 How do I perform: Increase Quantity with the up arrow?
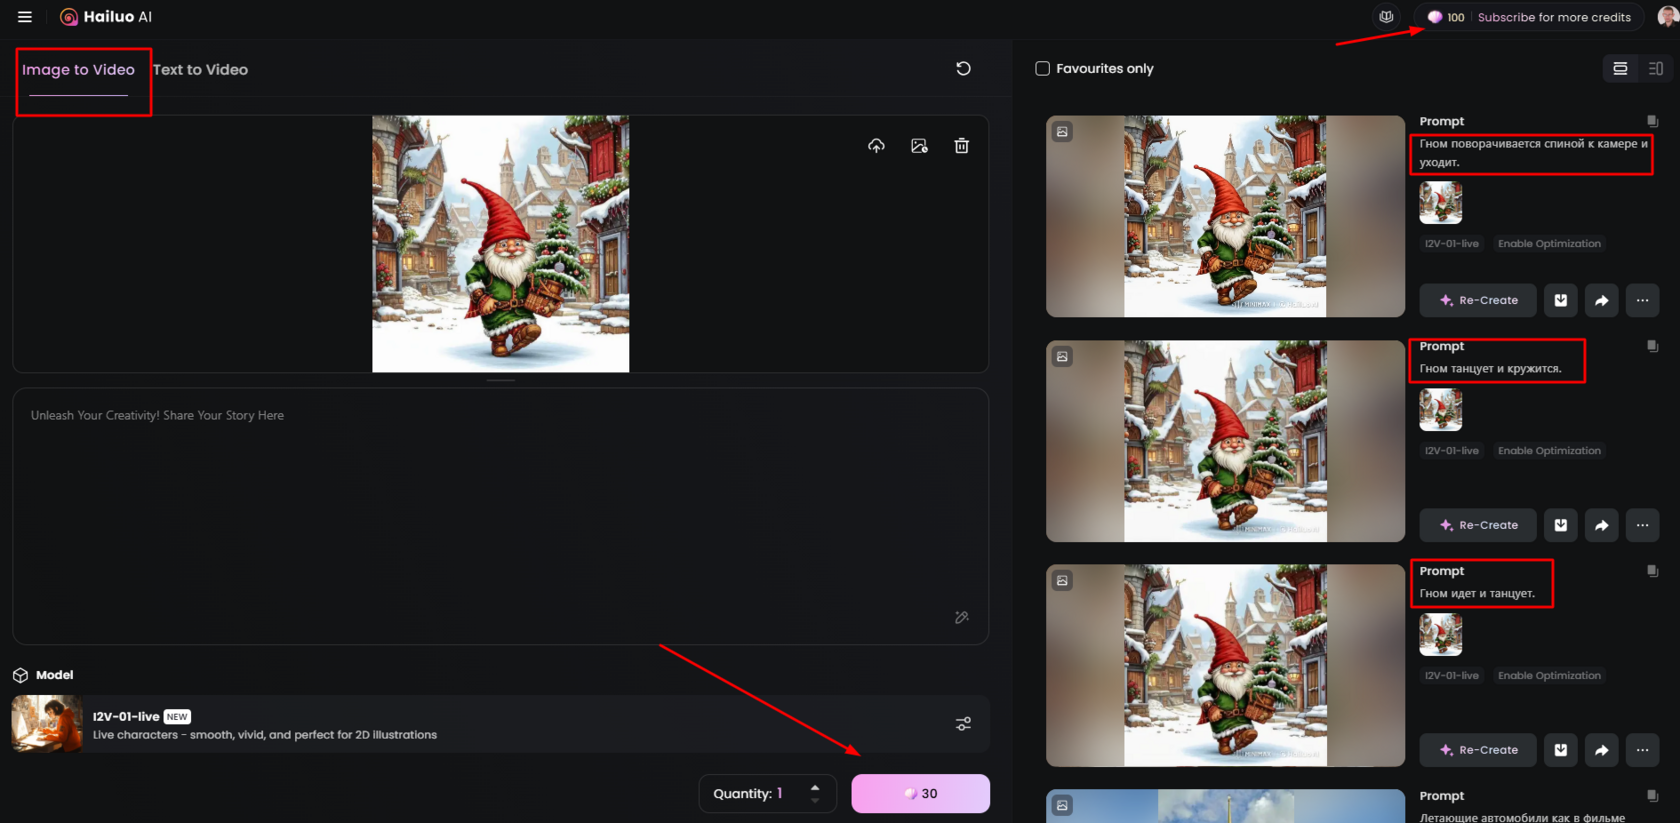(815, 787)
